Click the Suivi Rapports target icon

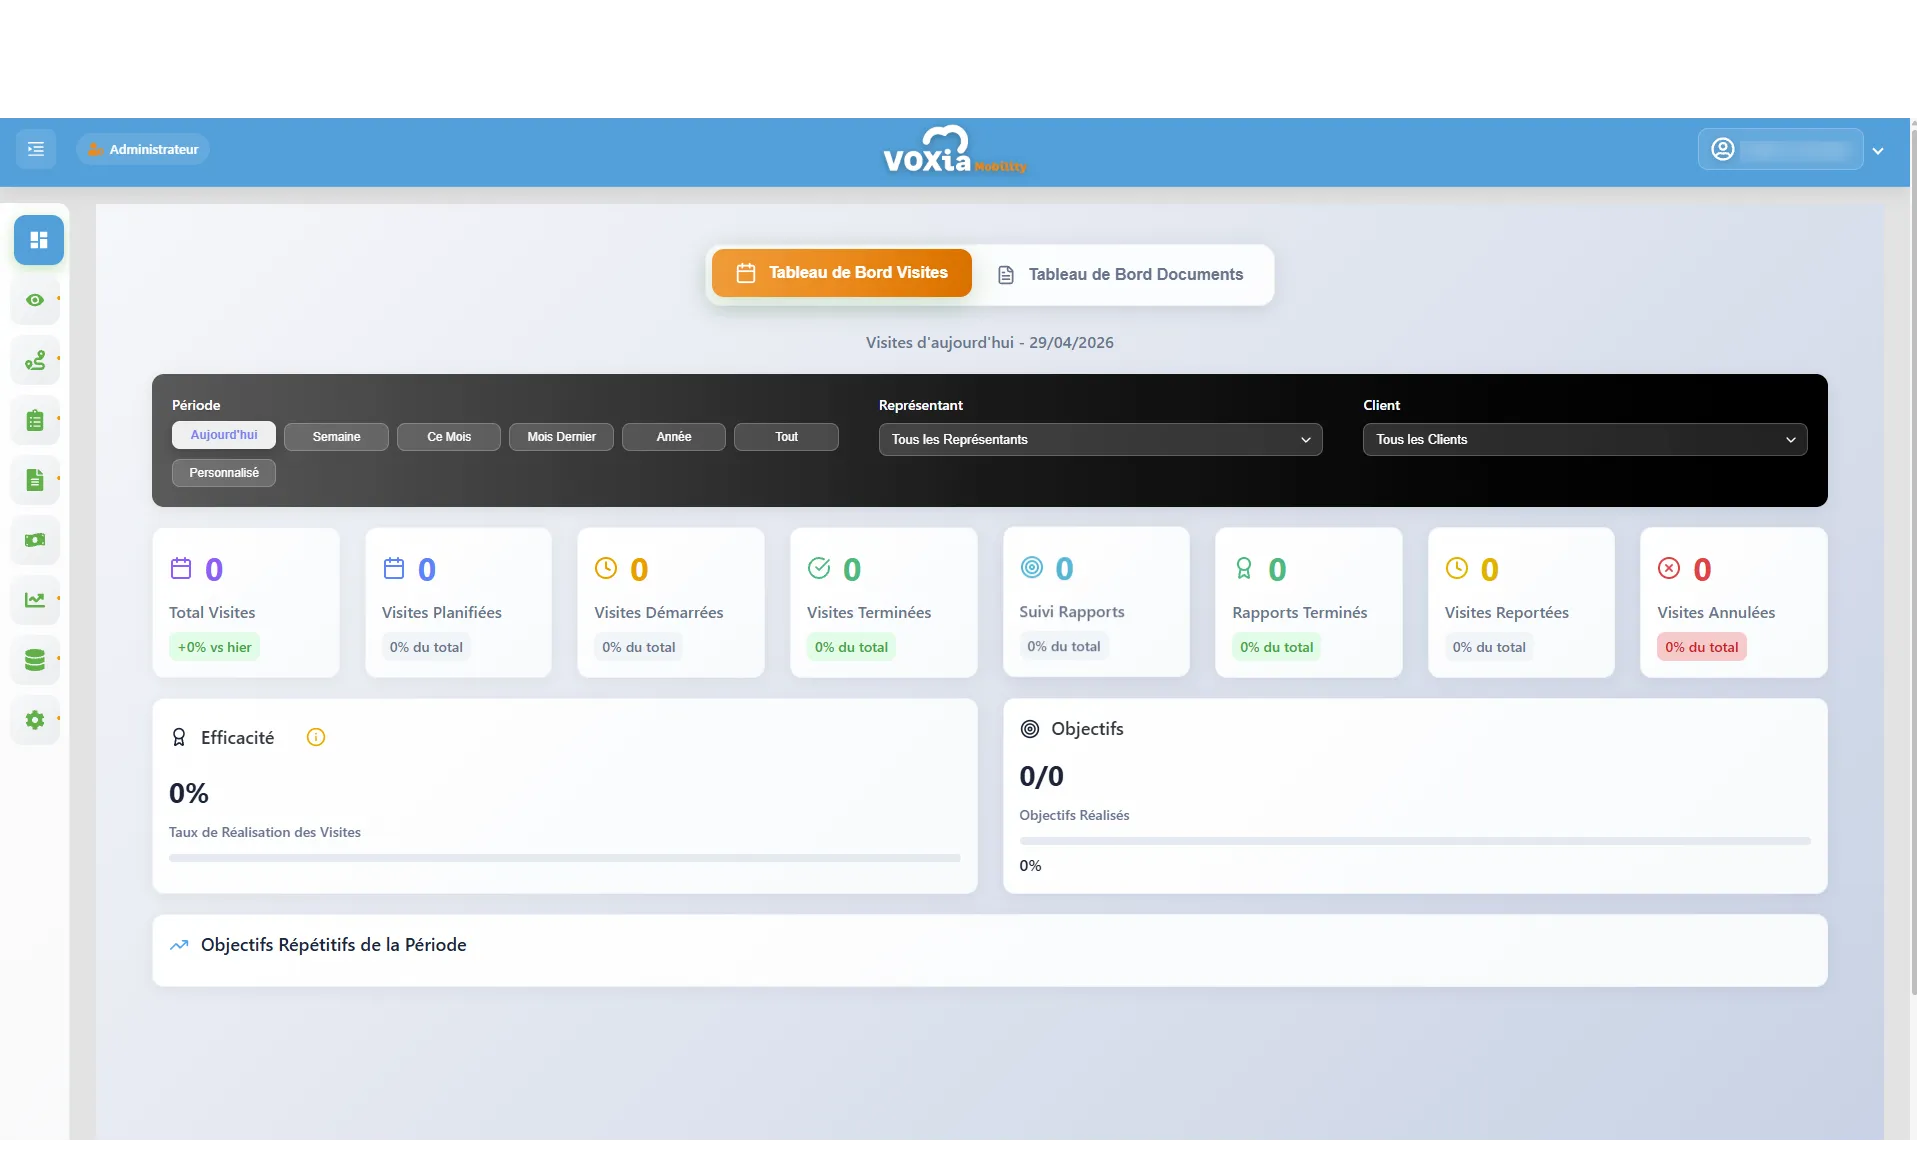pos(1032,567)
